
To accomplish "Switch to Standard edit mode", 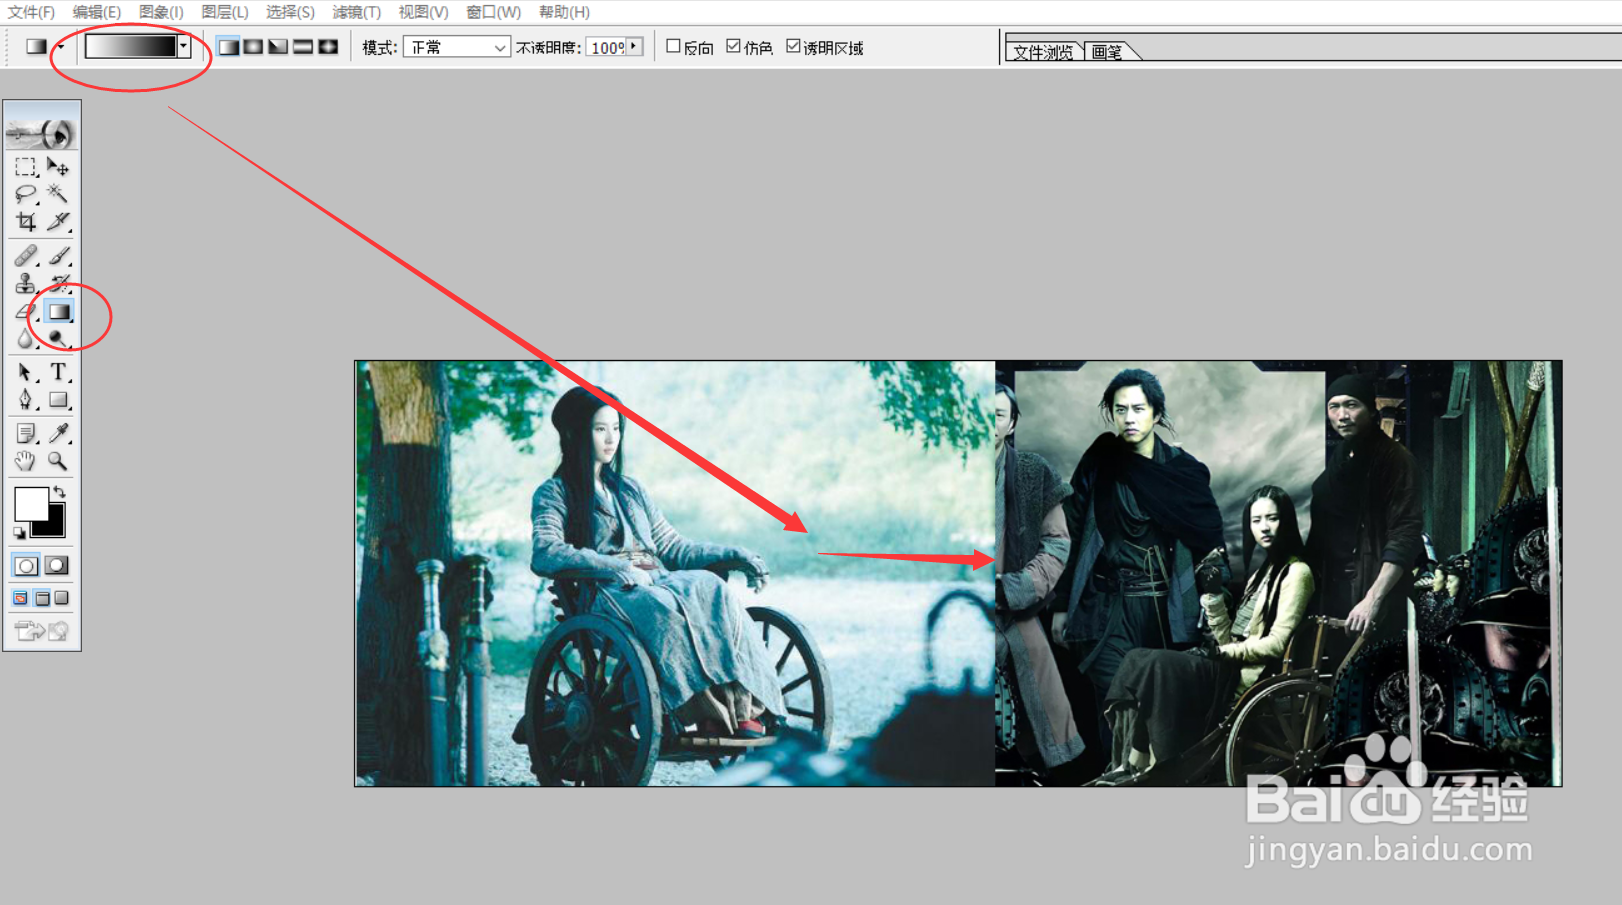I will pos(26,565).
